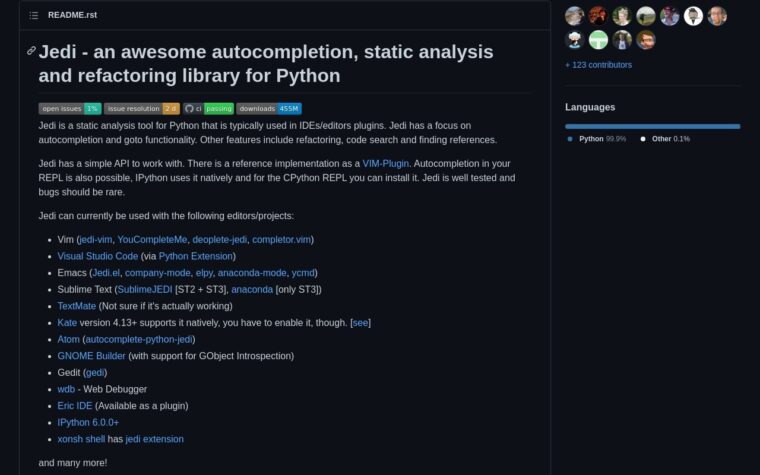The height and width of the screenshot is (475, 760).
Task: Open the Python Extension link
Action: pyautogui.click(x=195, y=256)
